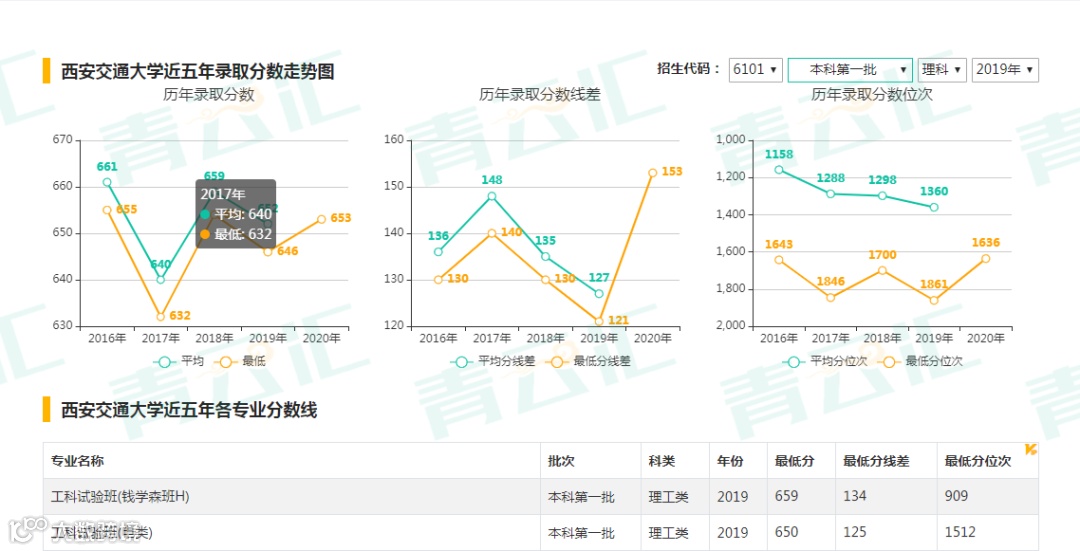The image size is (1080, 551).
Task: Click 2020 lowest line-difference point 153
Action: click(652, 173)
